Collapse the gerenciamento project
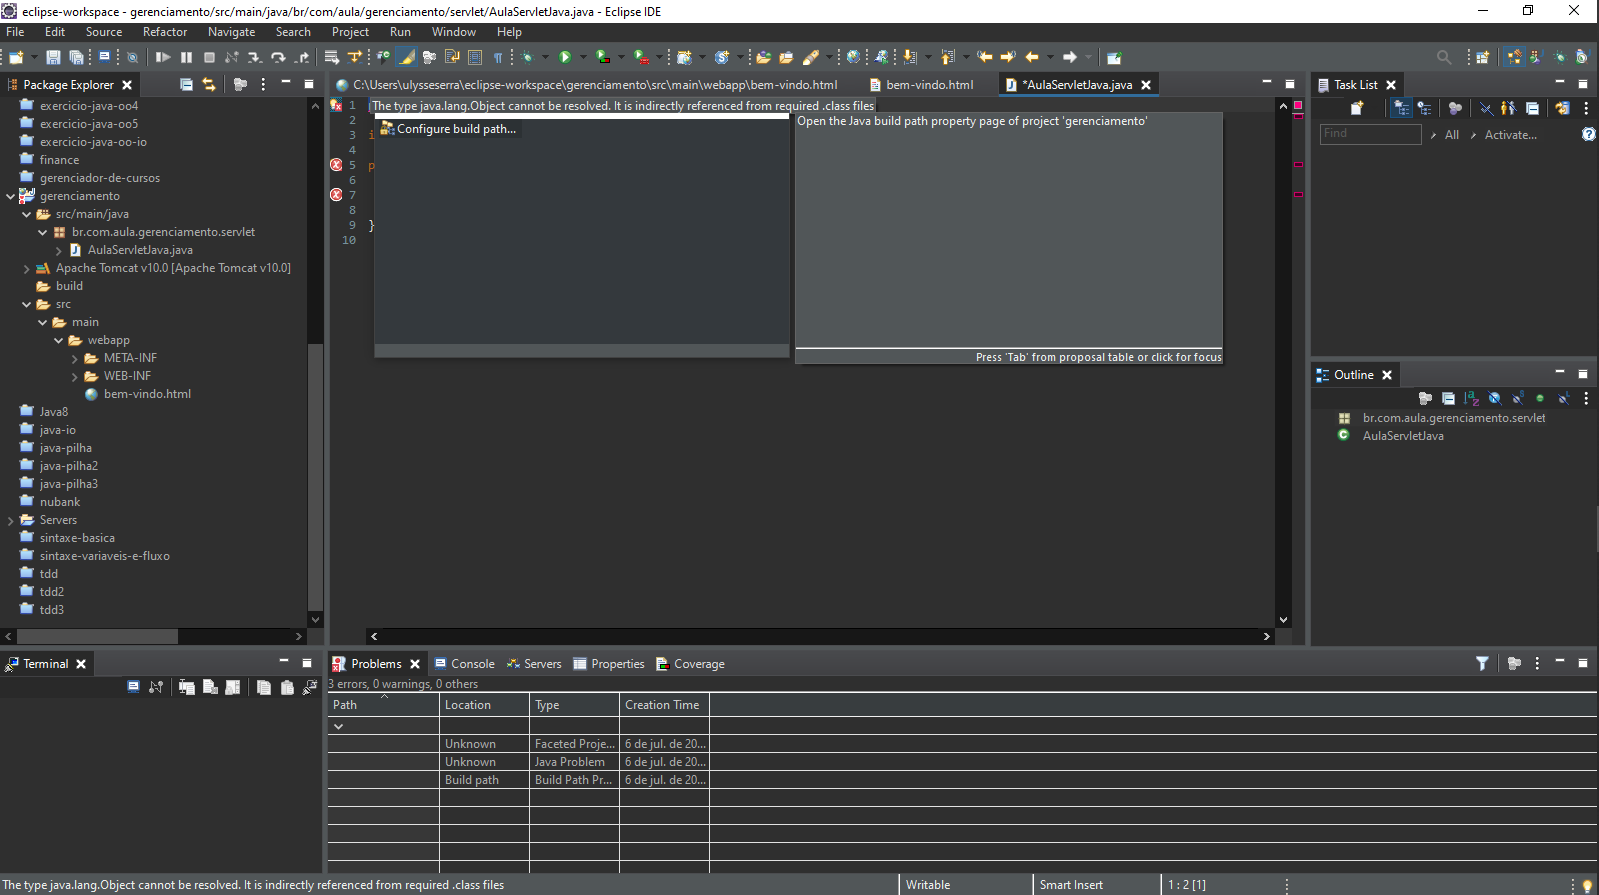This screenshot has height=895, width=1599. pos(10,196)
